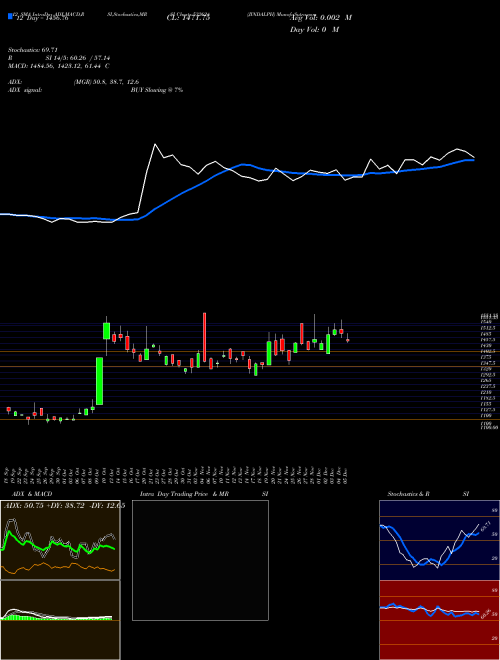Click the Day Vol: 0 M label
Image resolution: width=500 pixels, height=660 pixels.
tap(315, 29)
